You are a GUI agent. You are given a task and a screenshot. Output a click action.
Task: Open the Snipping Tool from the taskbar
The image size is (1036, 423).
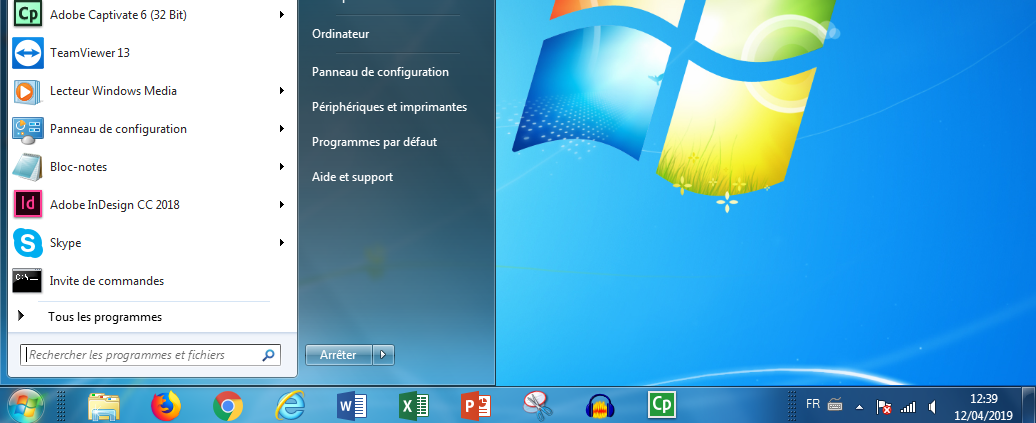coord(538,406)
